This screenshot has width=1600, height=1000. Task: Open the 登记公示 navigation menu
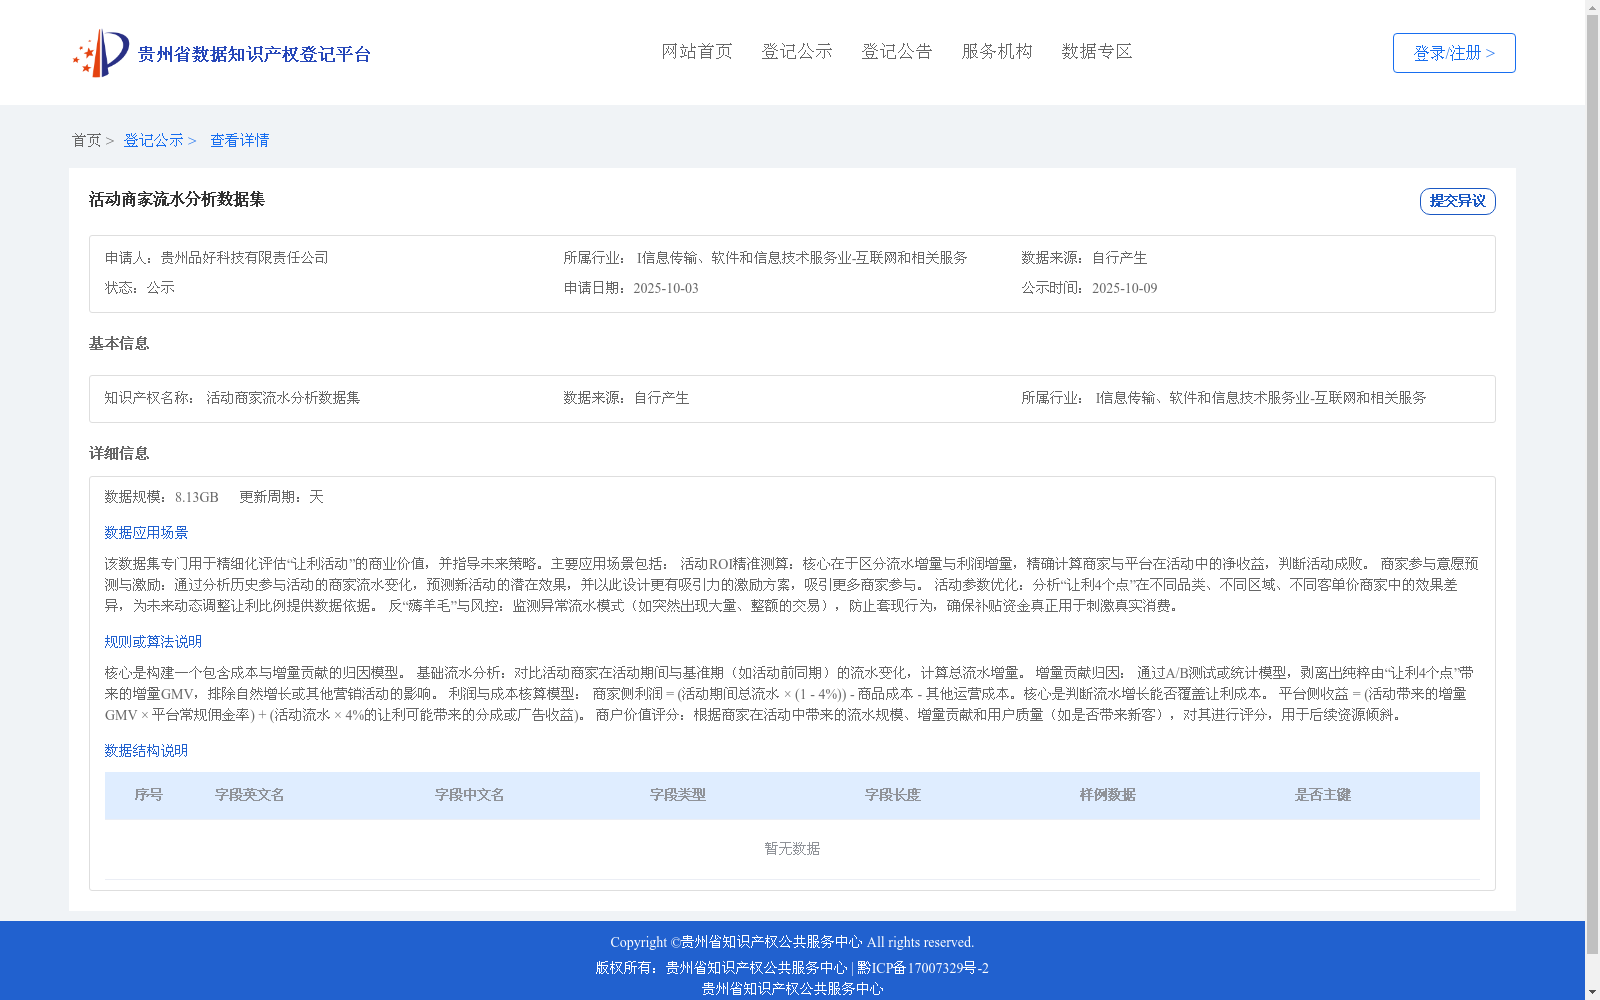click(x=797, y=51)
